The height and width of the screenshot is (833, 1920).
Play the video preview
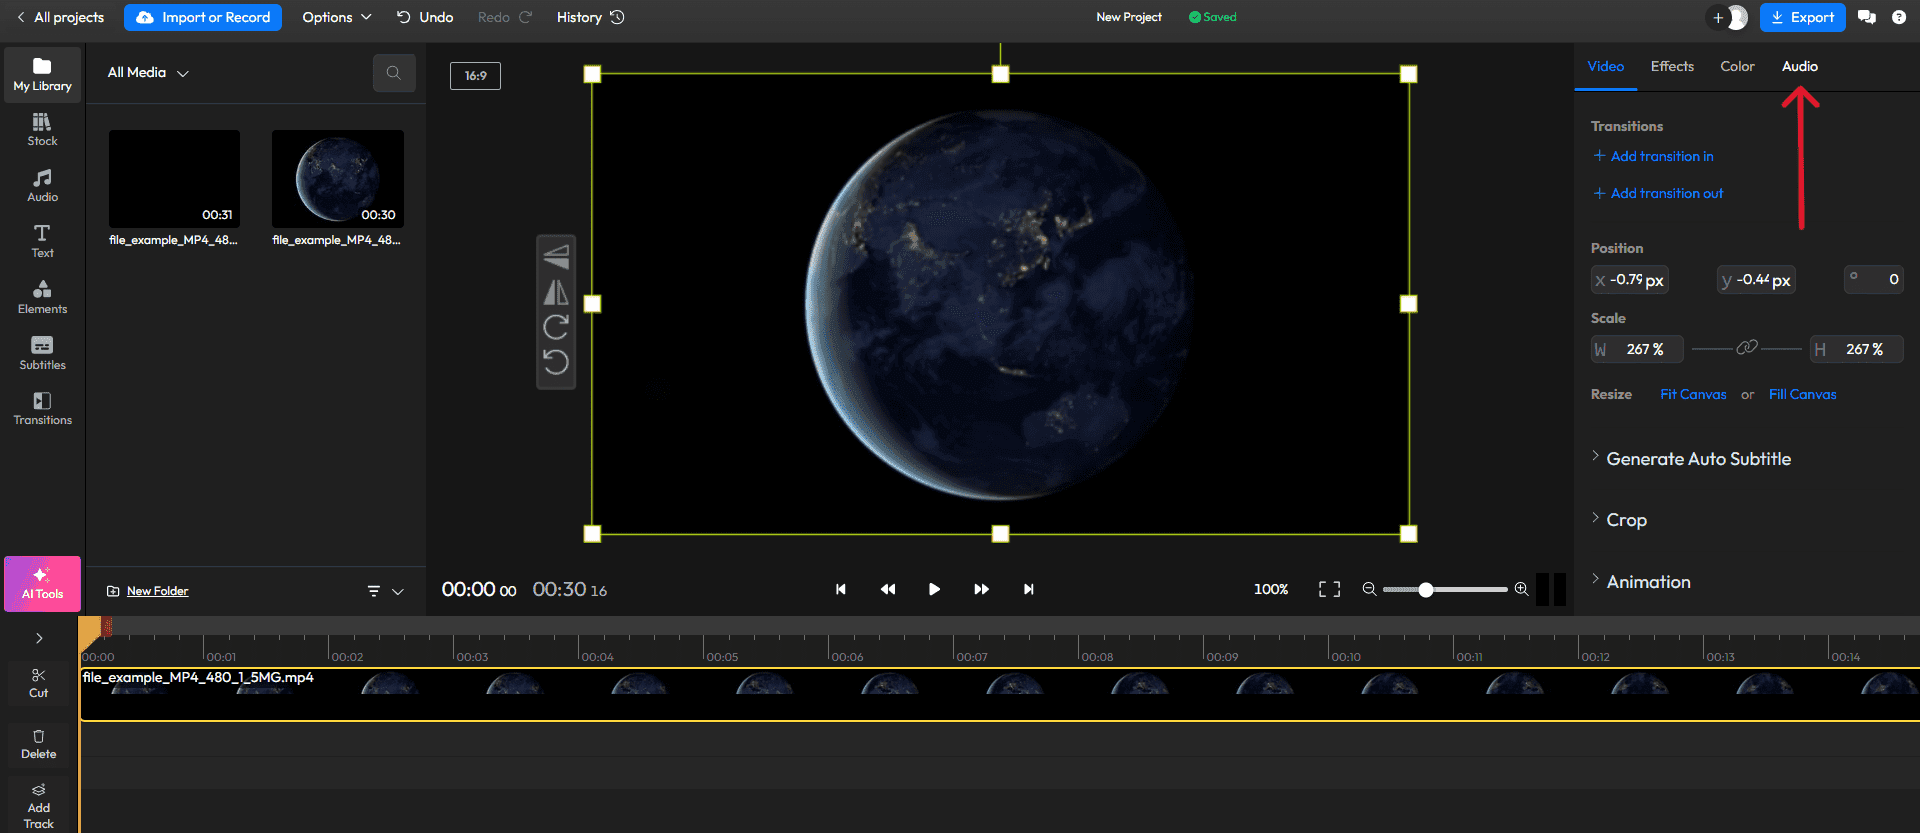[934, 589]
